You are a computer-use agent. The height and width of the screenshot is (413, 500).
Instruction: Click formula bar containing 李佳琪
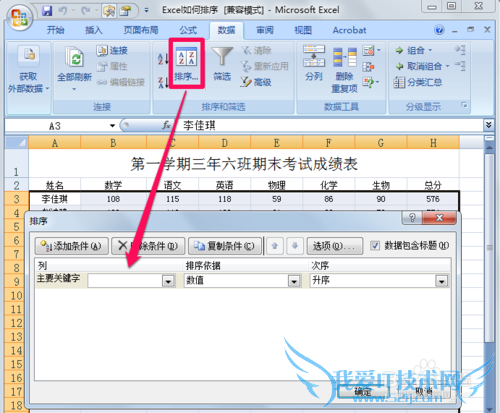[330, 126]
